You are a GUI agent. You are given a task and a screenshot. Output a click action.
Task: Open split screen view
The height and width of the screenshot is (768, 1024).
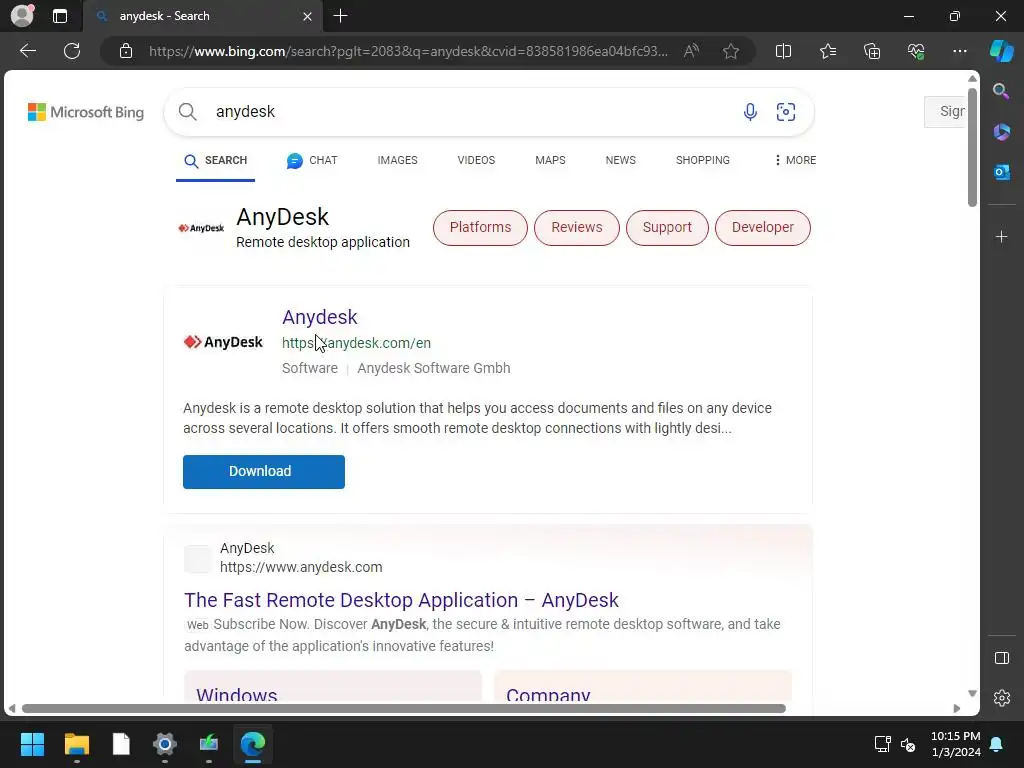pos(783,51)
